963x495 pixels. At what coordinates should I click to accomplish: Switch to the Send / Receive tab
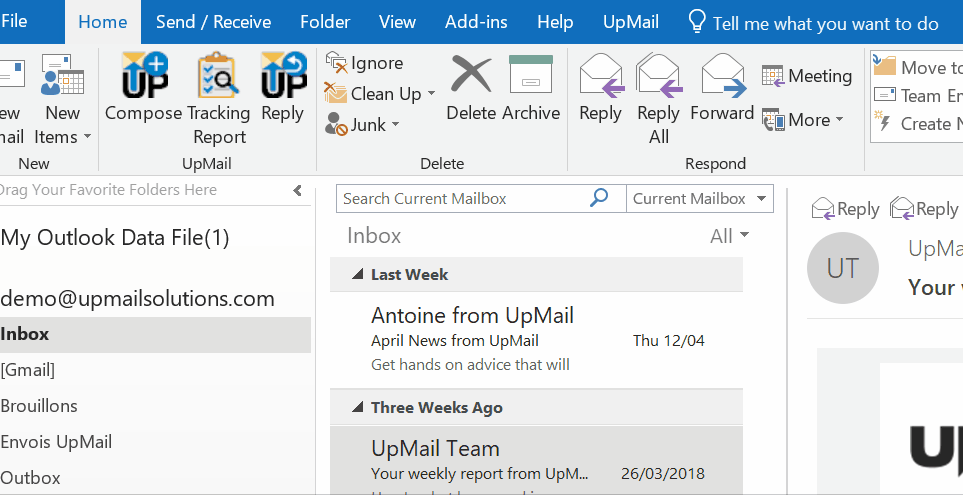coord(213,22)
